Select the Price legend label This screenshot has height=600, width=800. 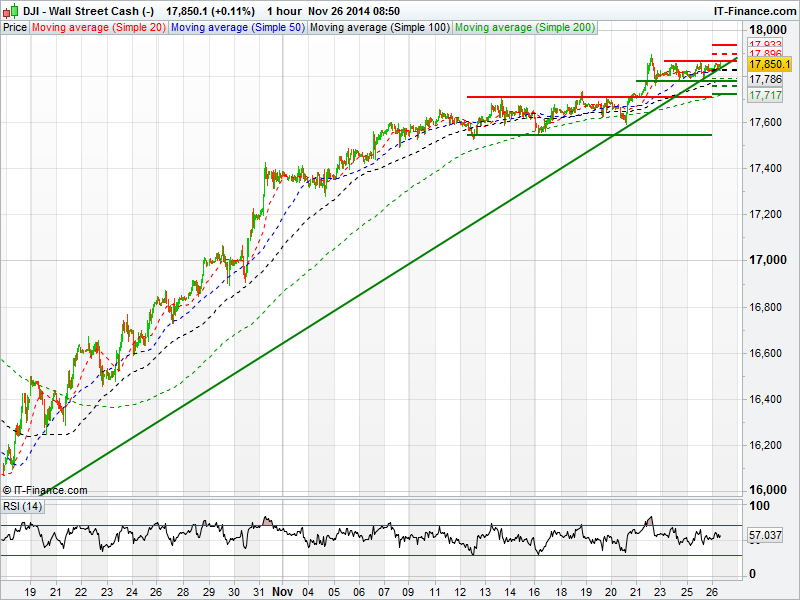pyautogui.click(x=14, y=28)
